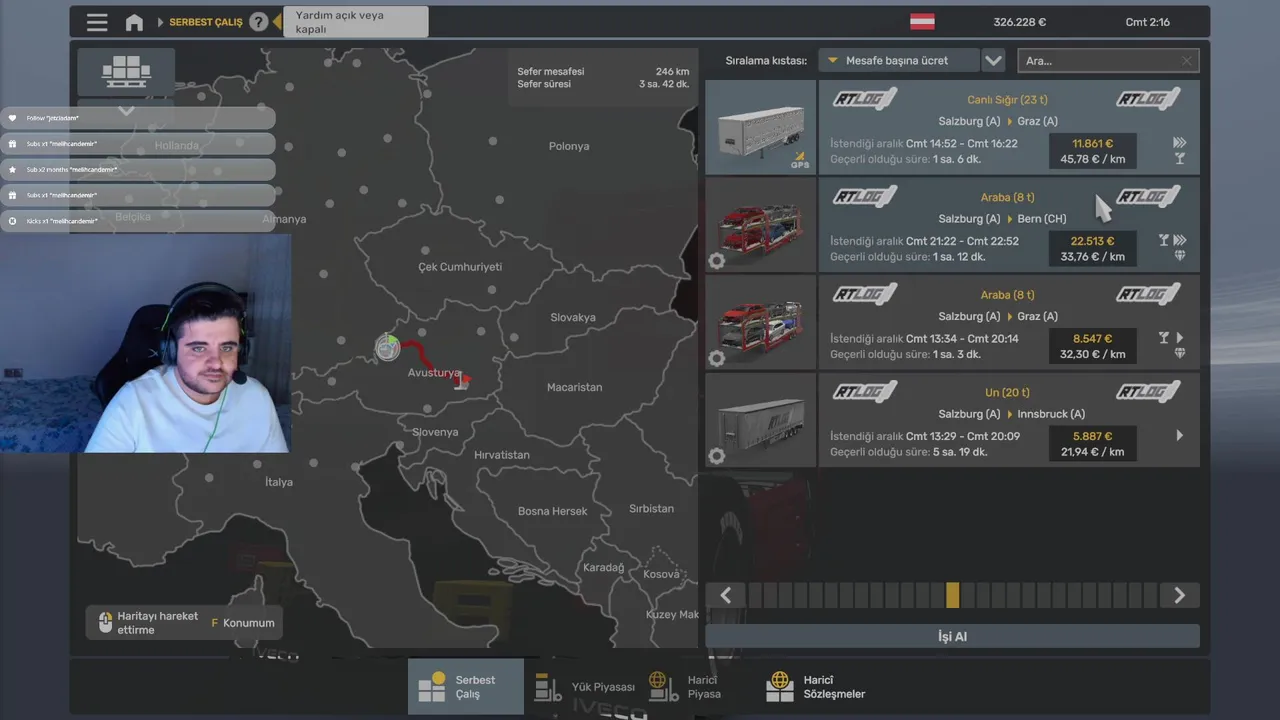Screen dimensions: 1280x720
Task: Select the Un (20 t) job
Action: (x=1009, y=420)
